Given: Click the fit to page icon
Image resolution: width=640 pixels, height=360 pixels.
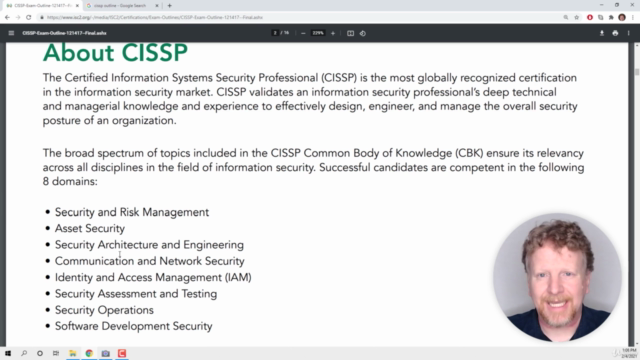Looking at the screenshot, I should pyautogui.click(x=350, y=33).
